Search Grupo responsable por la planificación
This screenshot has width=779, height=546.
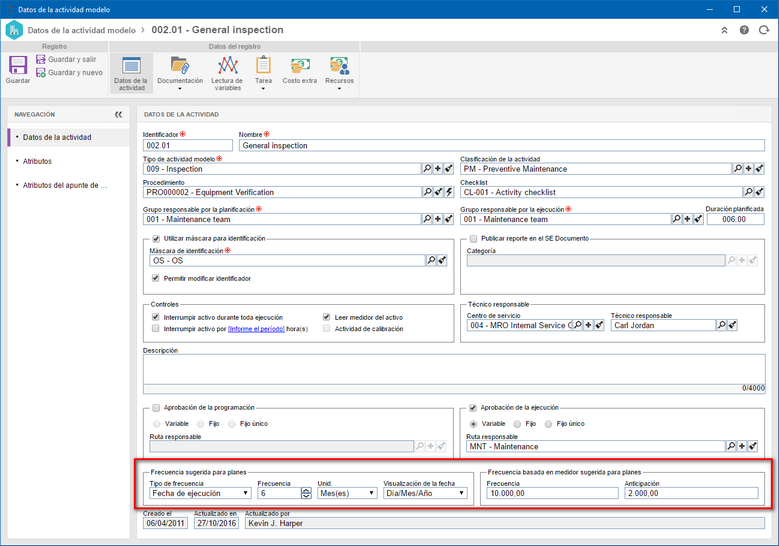[427, 219]
